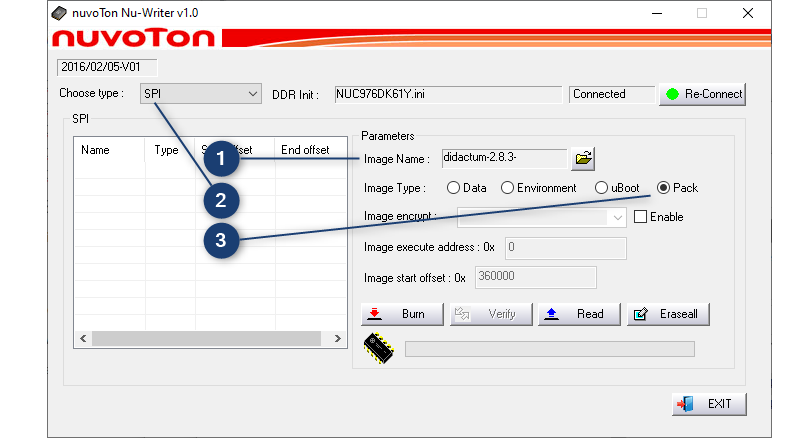Click the version 2016/02/05-V01 field
Viewport: 800px width, 438px height.
[x=107, y=67]
